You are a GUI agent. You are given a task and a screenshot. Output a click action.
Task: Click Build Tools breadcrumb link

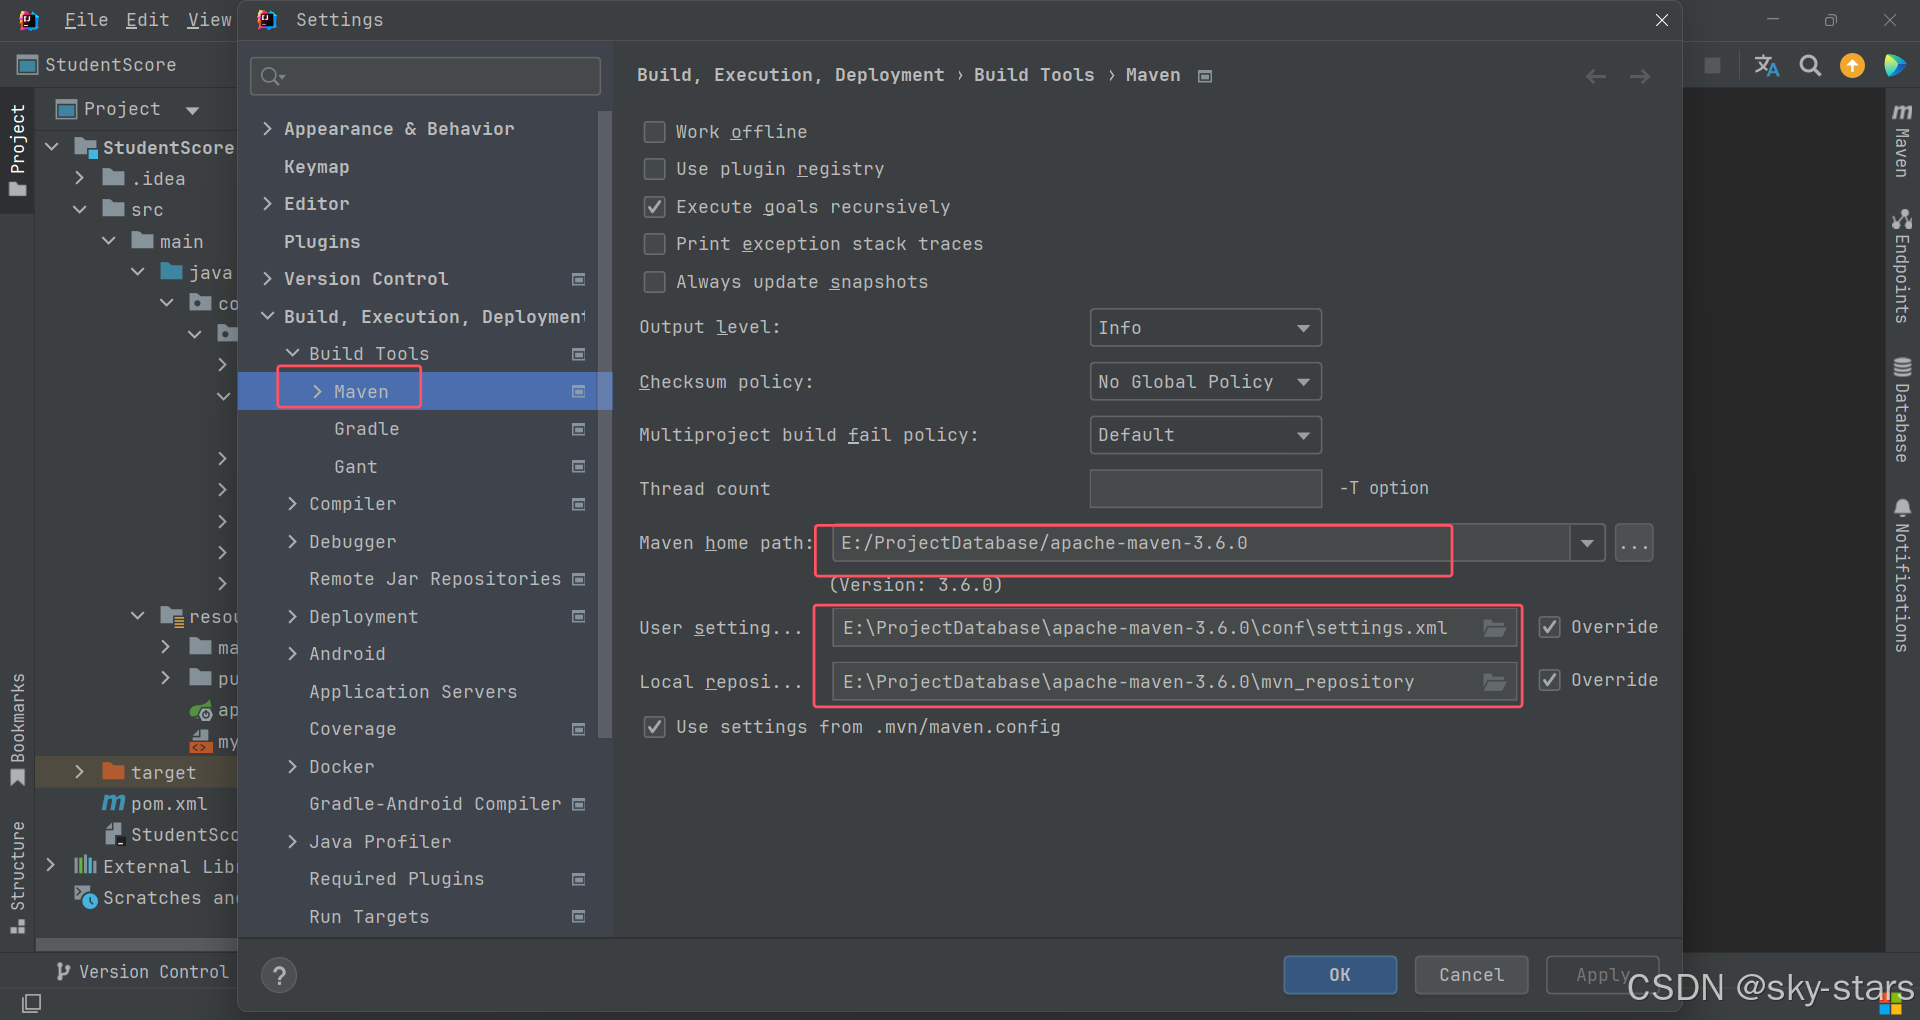(1034, 76)
